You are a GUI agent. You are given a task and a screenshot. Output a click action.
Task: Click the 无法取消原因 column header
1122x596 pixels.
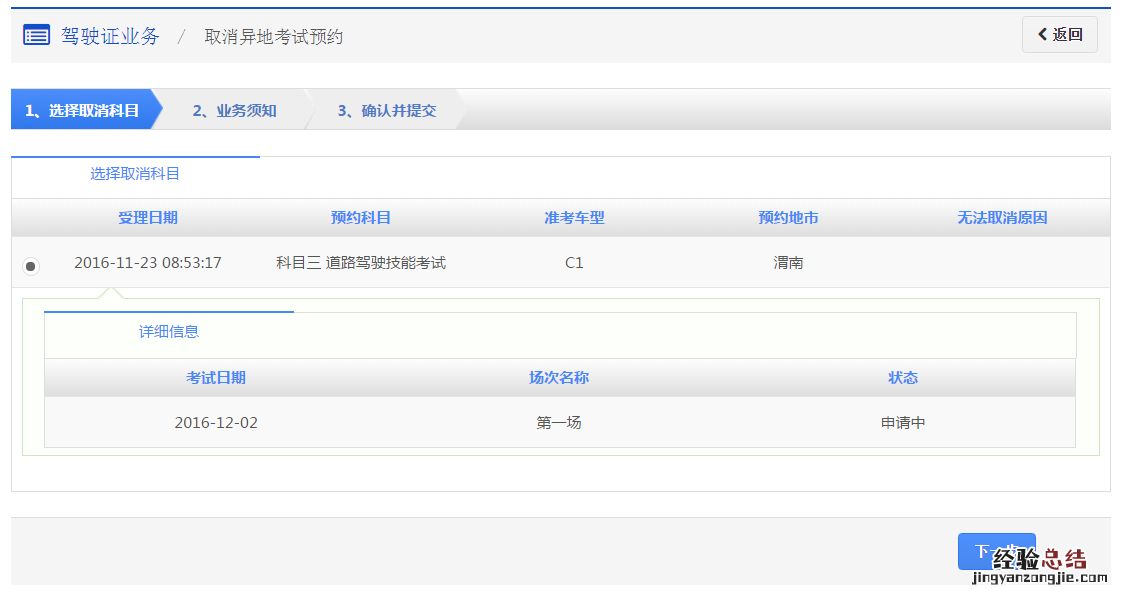[1002, 218]
